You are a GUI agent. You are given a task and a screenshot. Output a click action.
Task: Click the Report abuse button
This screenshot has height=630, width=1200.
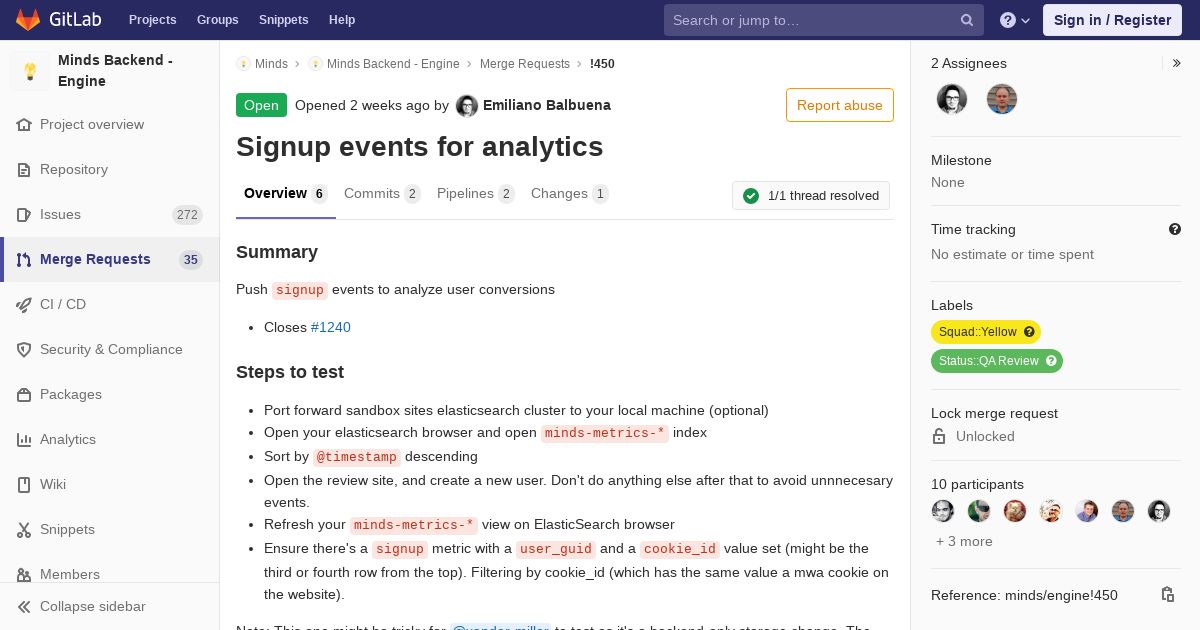[x=840, y=105]
